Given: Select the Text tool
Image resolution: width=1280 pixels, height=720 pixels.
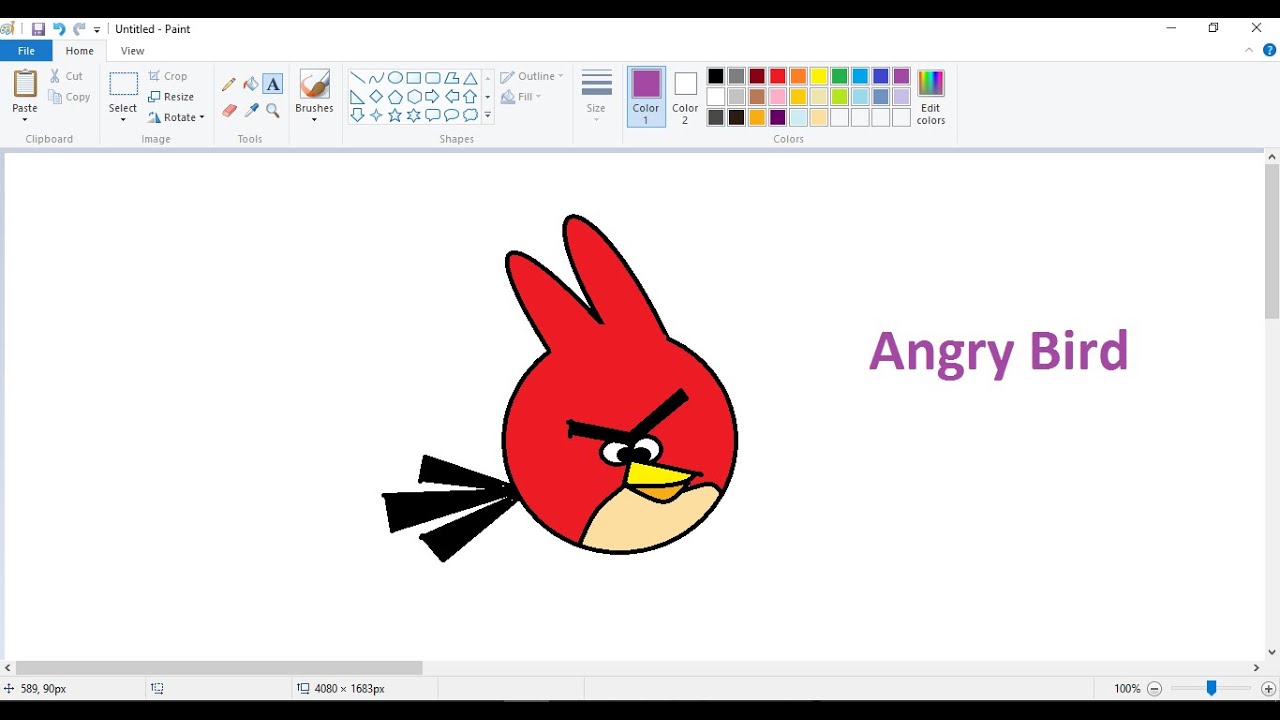Looking at the screenshot, I should coord(273,84).
